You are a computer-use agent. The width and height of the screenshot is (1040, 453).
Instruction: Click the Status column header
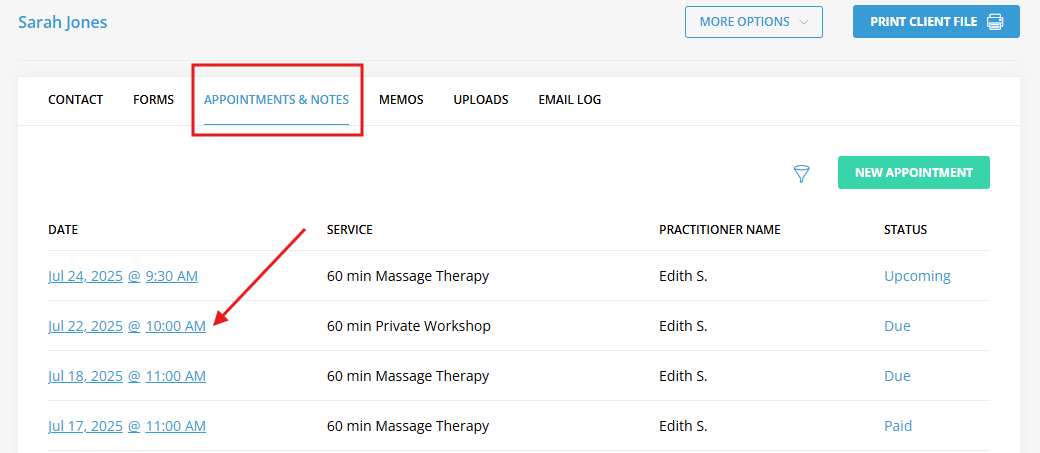[905, 230]
